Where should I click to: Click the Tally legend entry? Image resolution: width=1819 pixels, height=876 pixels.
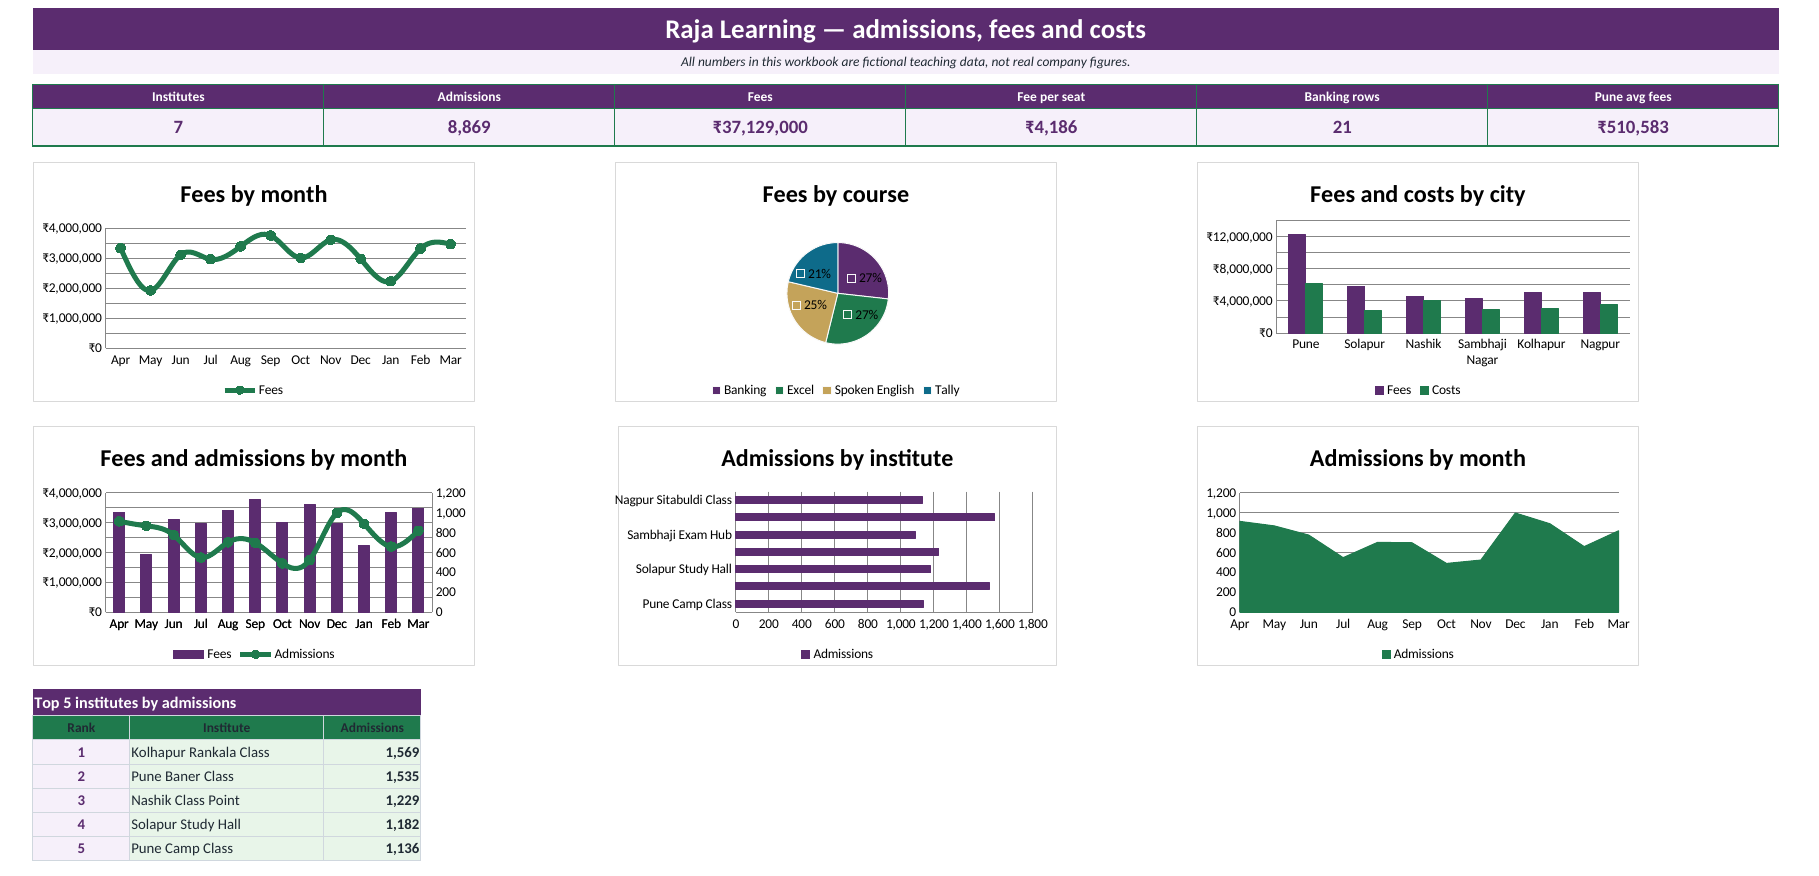point(941,390)
